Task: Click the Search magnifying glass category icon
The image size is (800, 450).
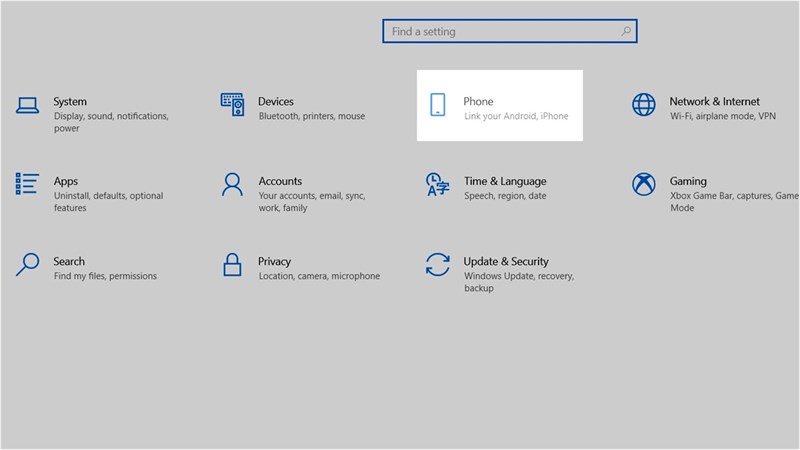Action: click(x=27, y=264)
